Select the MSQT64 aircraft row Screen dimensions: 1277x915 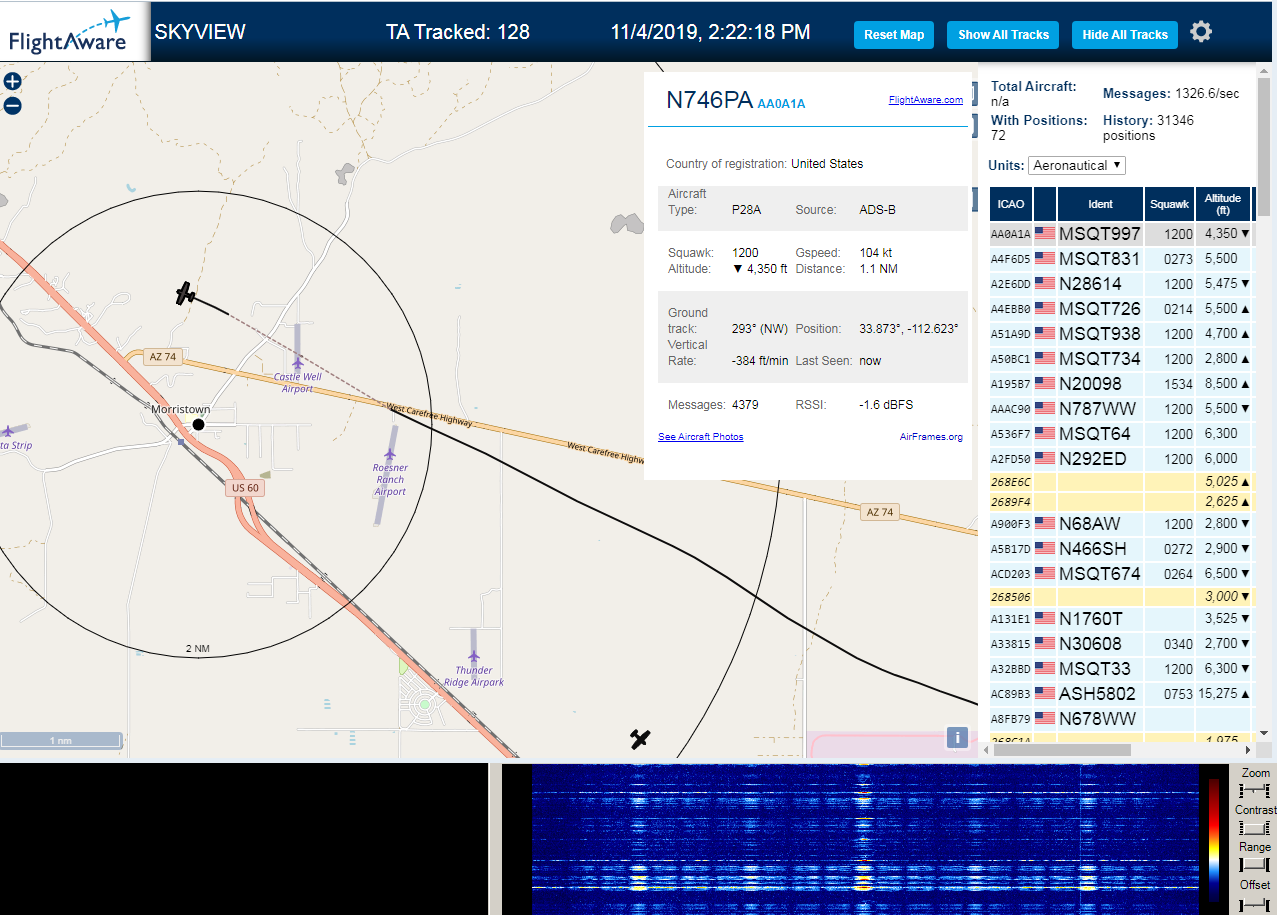point(1120,434)
